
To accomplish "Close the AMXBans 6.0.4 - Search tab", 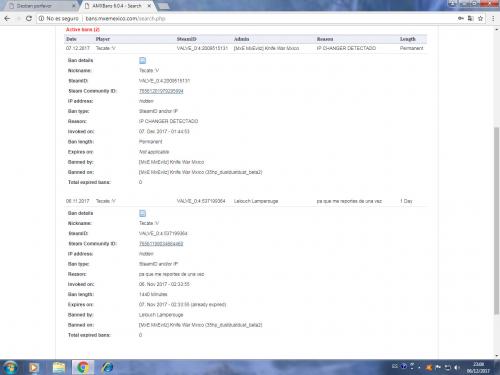I will pyautogui.click(x=149, y=6).
